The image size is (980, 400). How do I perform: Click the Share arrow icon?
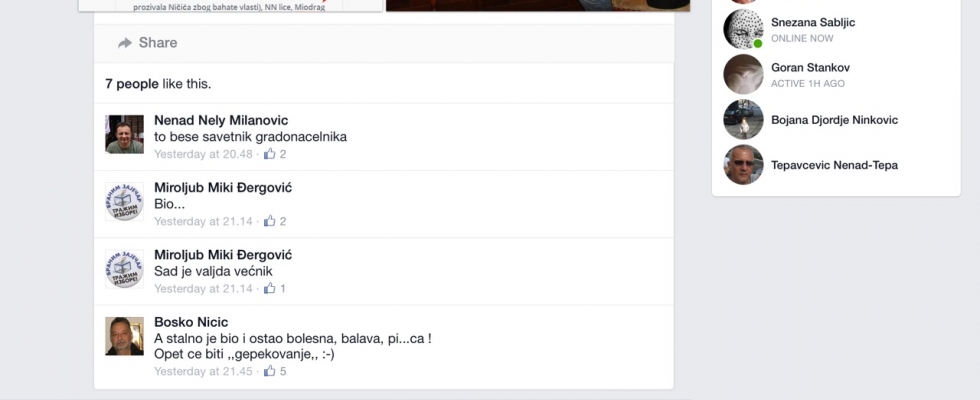point(125,42)
